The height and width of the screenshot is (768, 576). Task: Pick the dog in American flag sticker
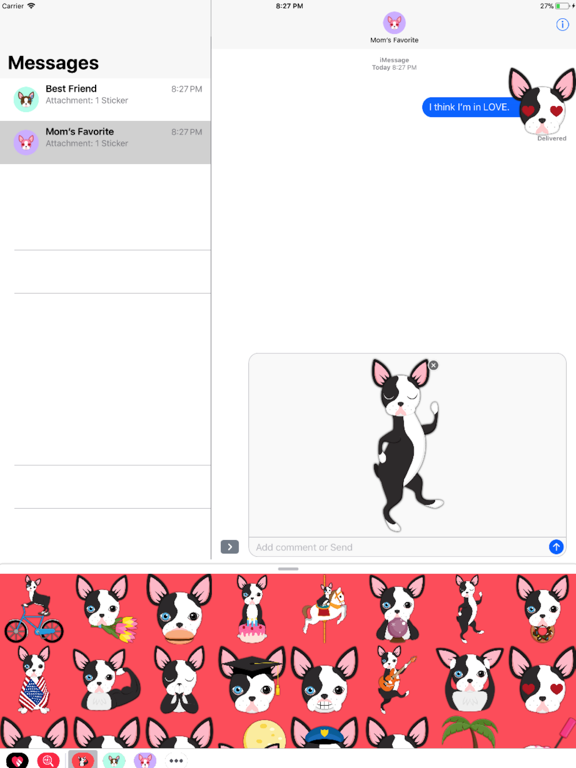coord(34,680)
